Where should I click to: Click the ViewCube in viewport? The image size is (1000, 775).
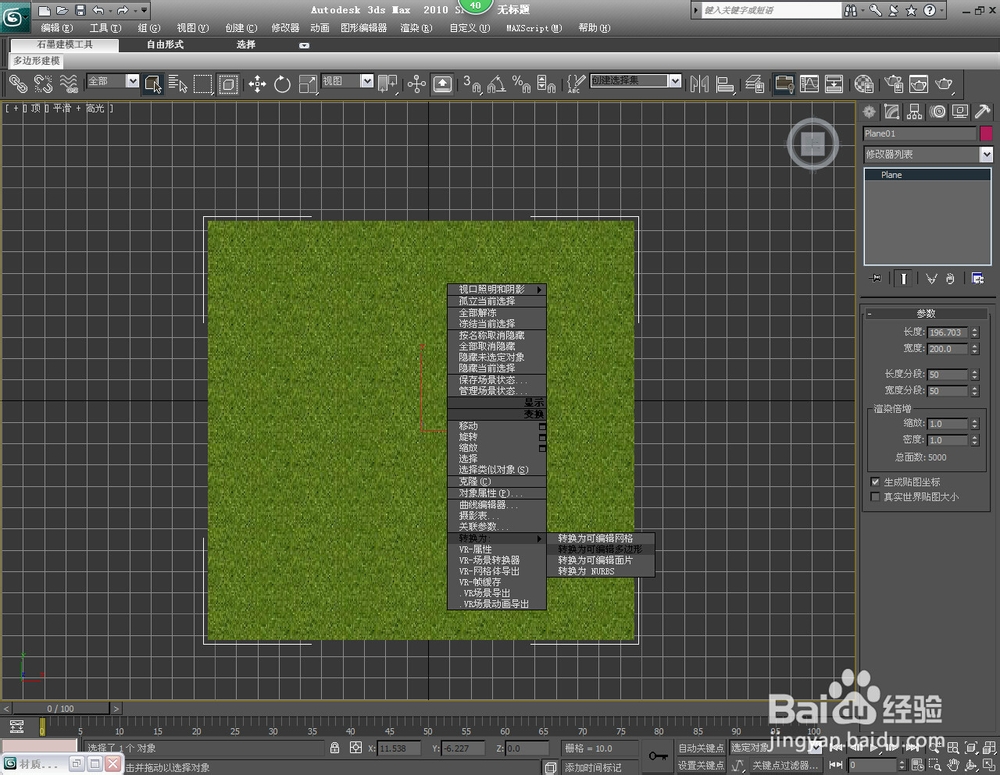pyautogui.click(x=812, y=144)
